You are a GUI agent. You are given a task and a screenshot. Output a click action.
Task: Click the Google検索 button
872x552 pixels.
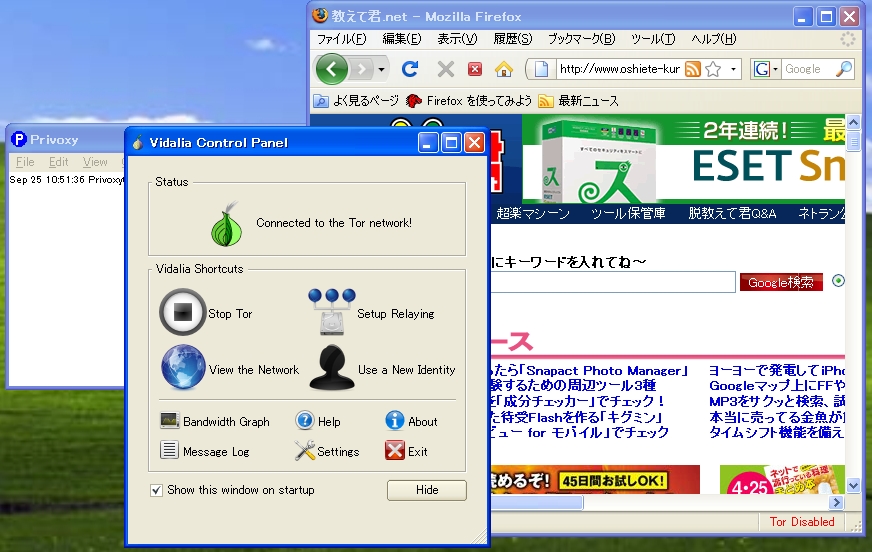click(x=781, y=282)
